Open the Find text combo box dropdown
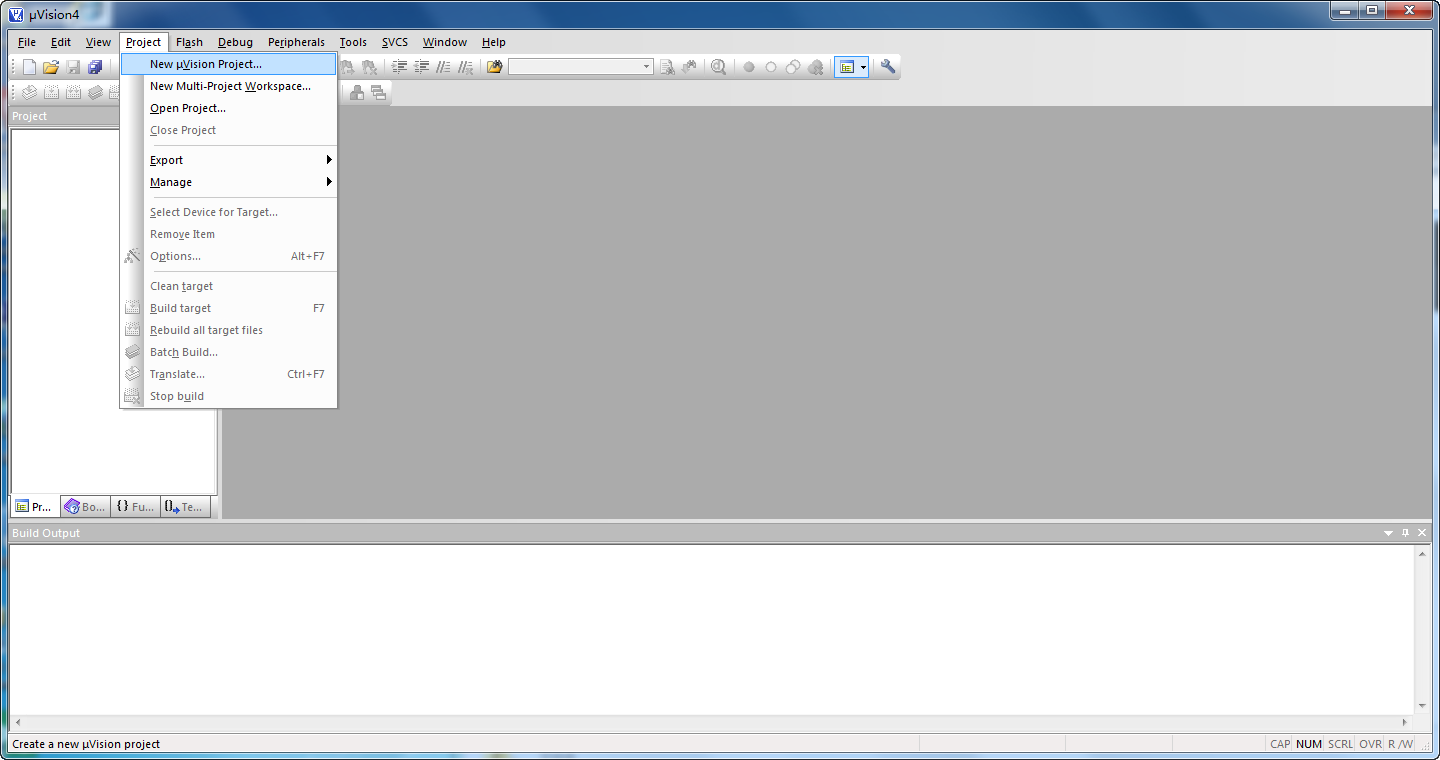 (646, 67)
